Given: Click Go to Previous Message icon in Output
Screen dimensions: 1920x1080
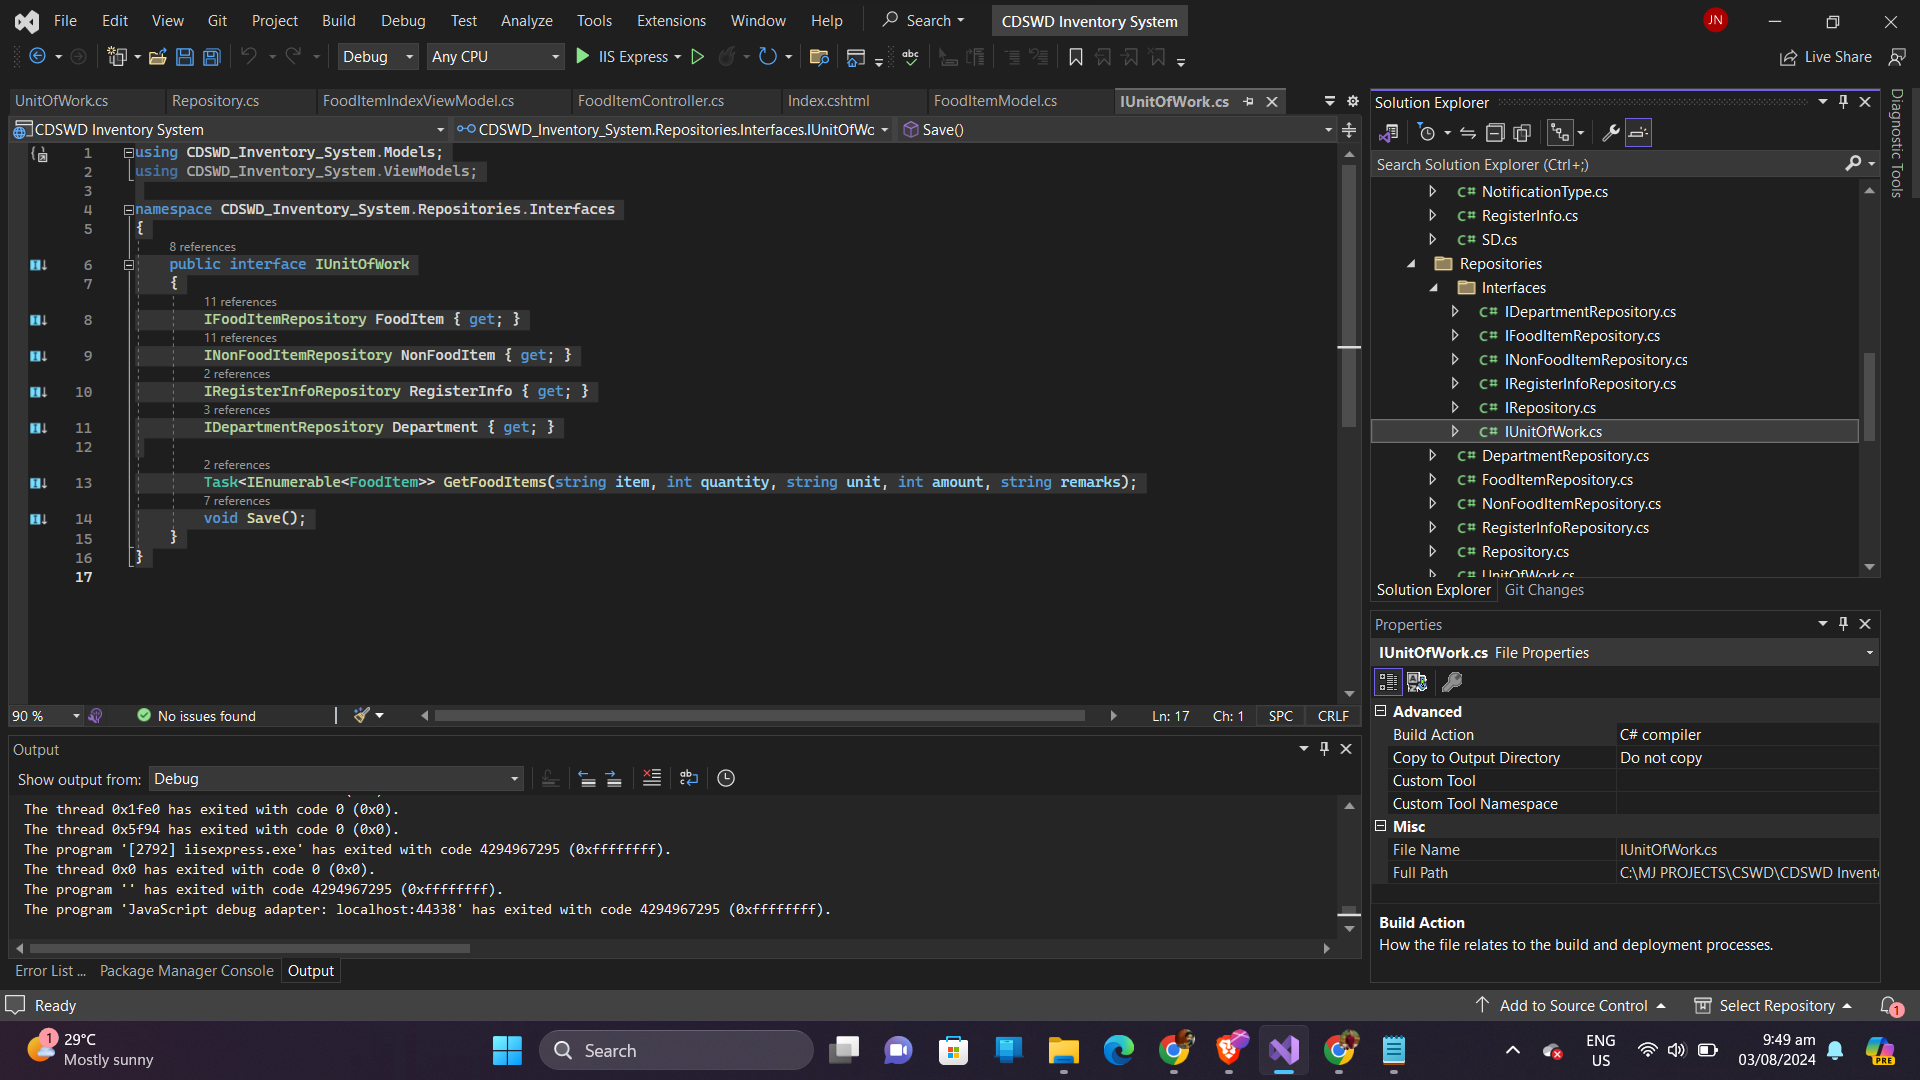Looking at the screenshot, I should (x=587, y=778).
